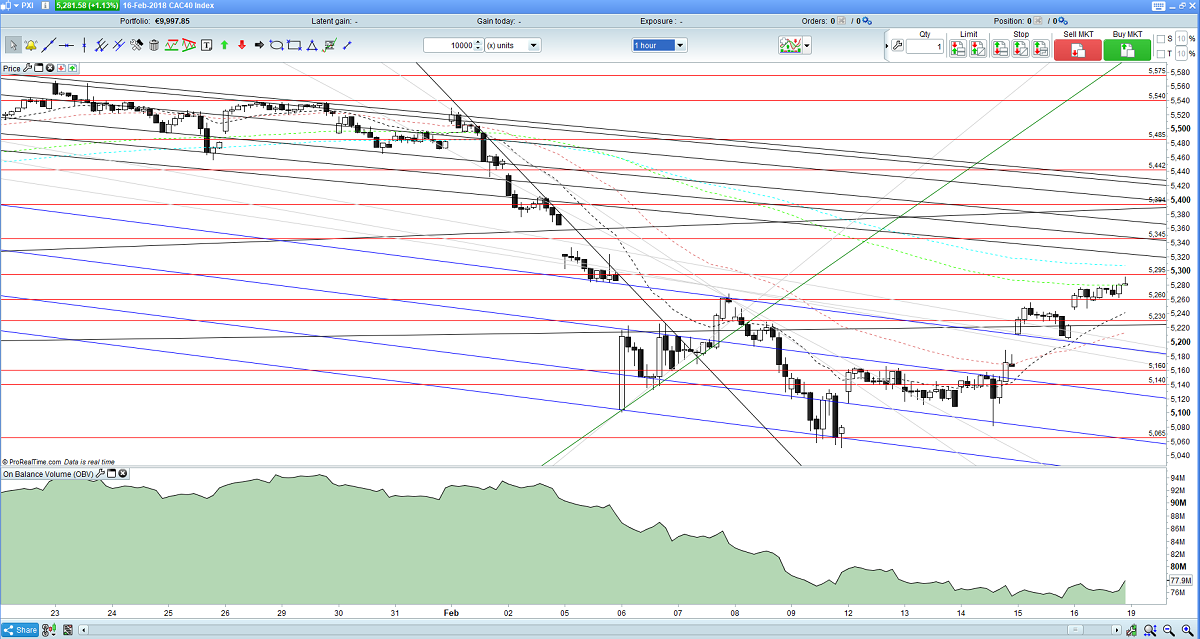Close the Price panel with X icon
The height and width of the screenshot is (639, 1200).
[50, 68]
